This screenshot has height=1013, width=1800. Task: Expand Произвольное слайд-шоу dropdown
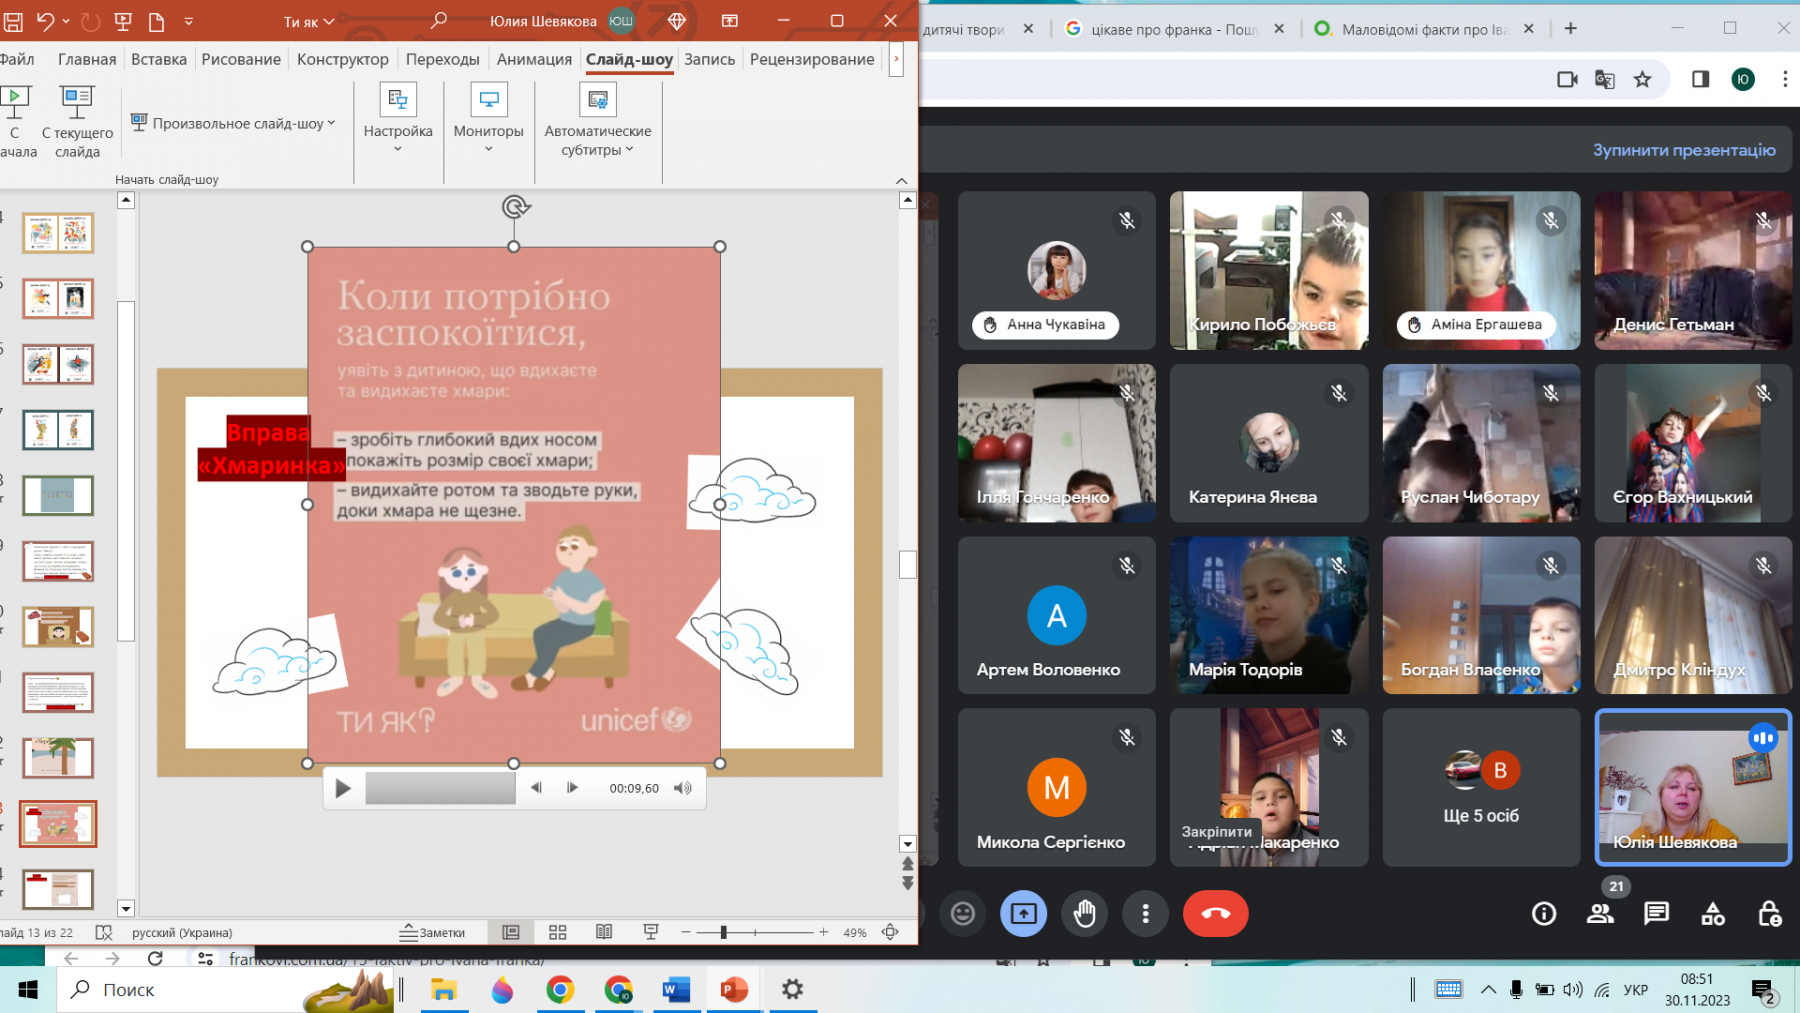[234, 123]
